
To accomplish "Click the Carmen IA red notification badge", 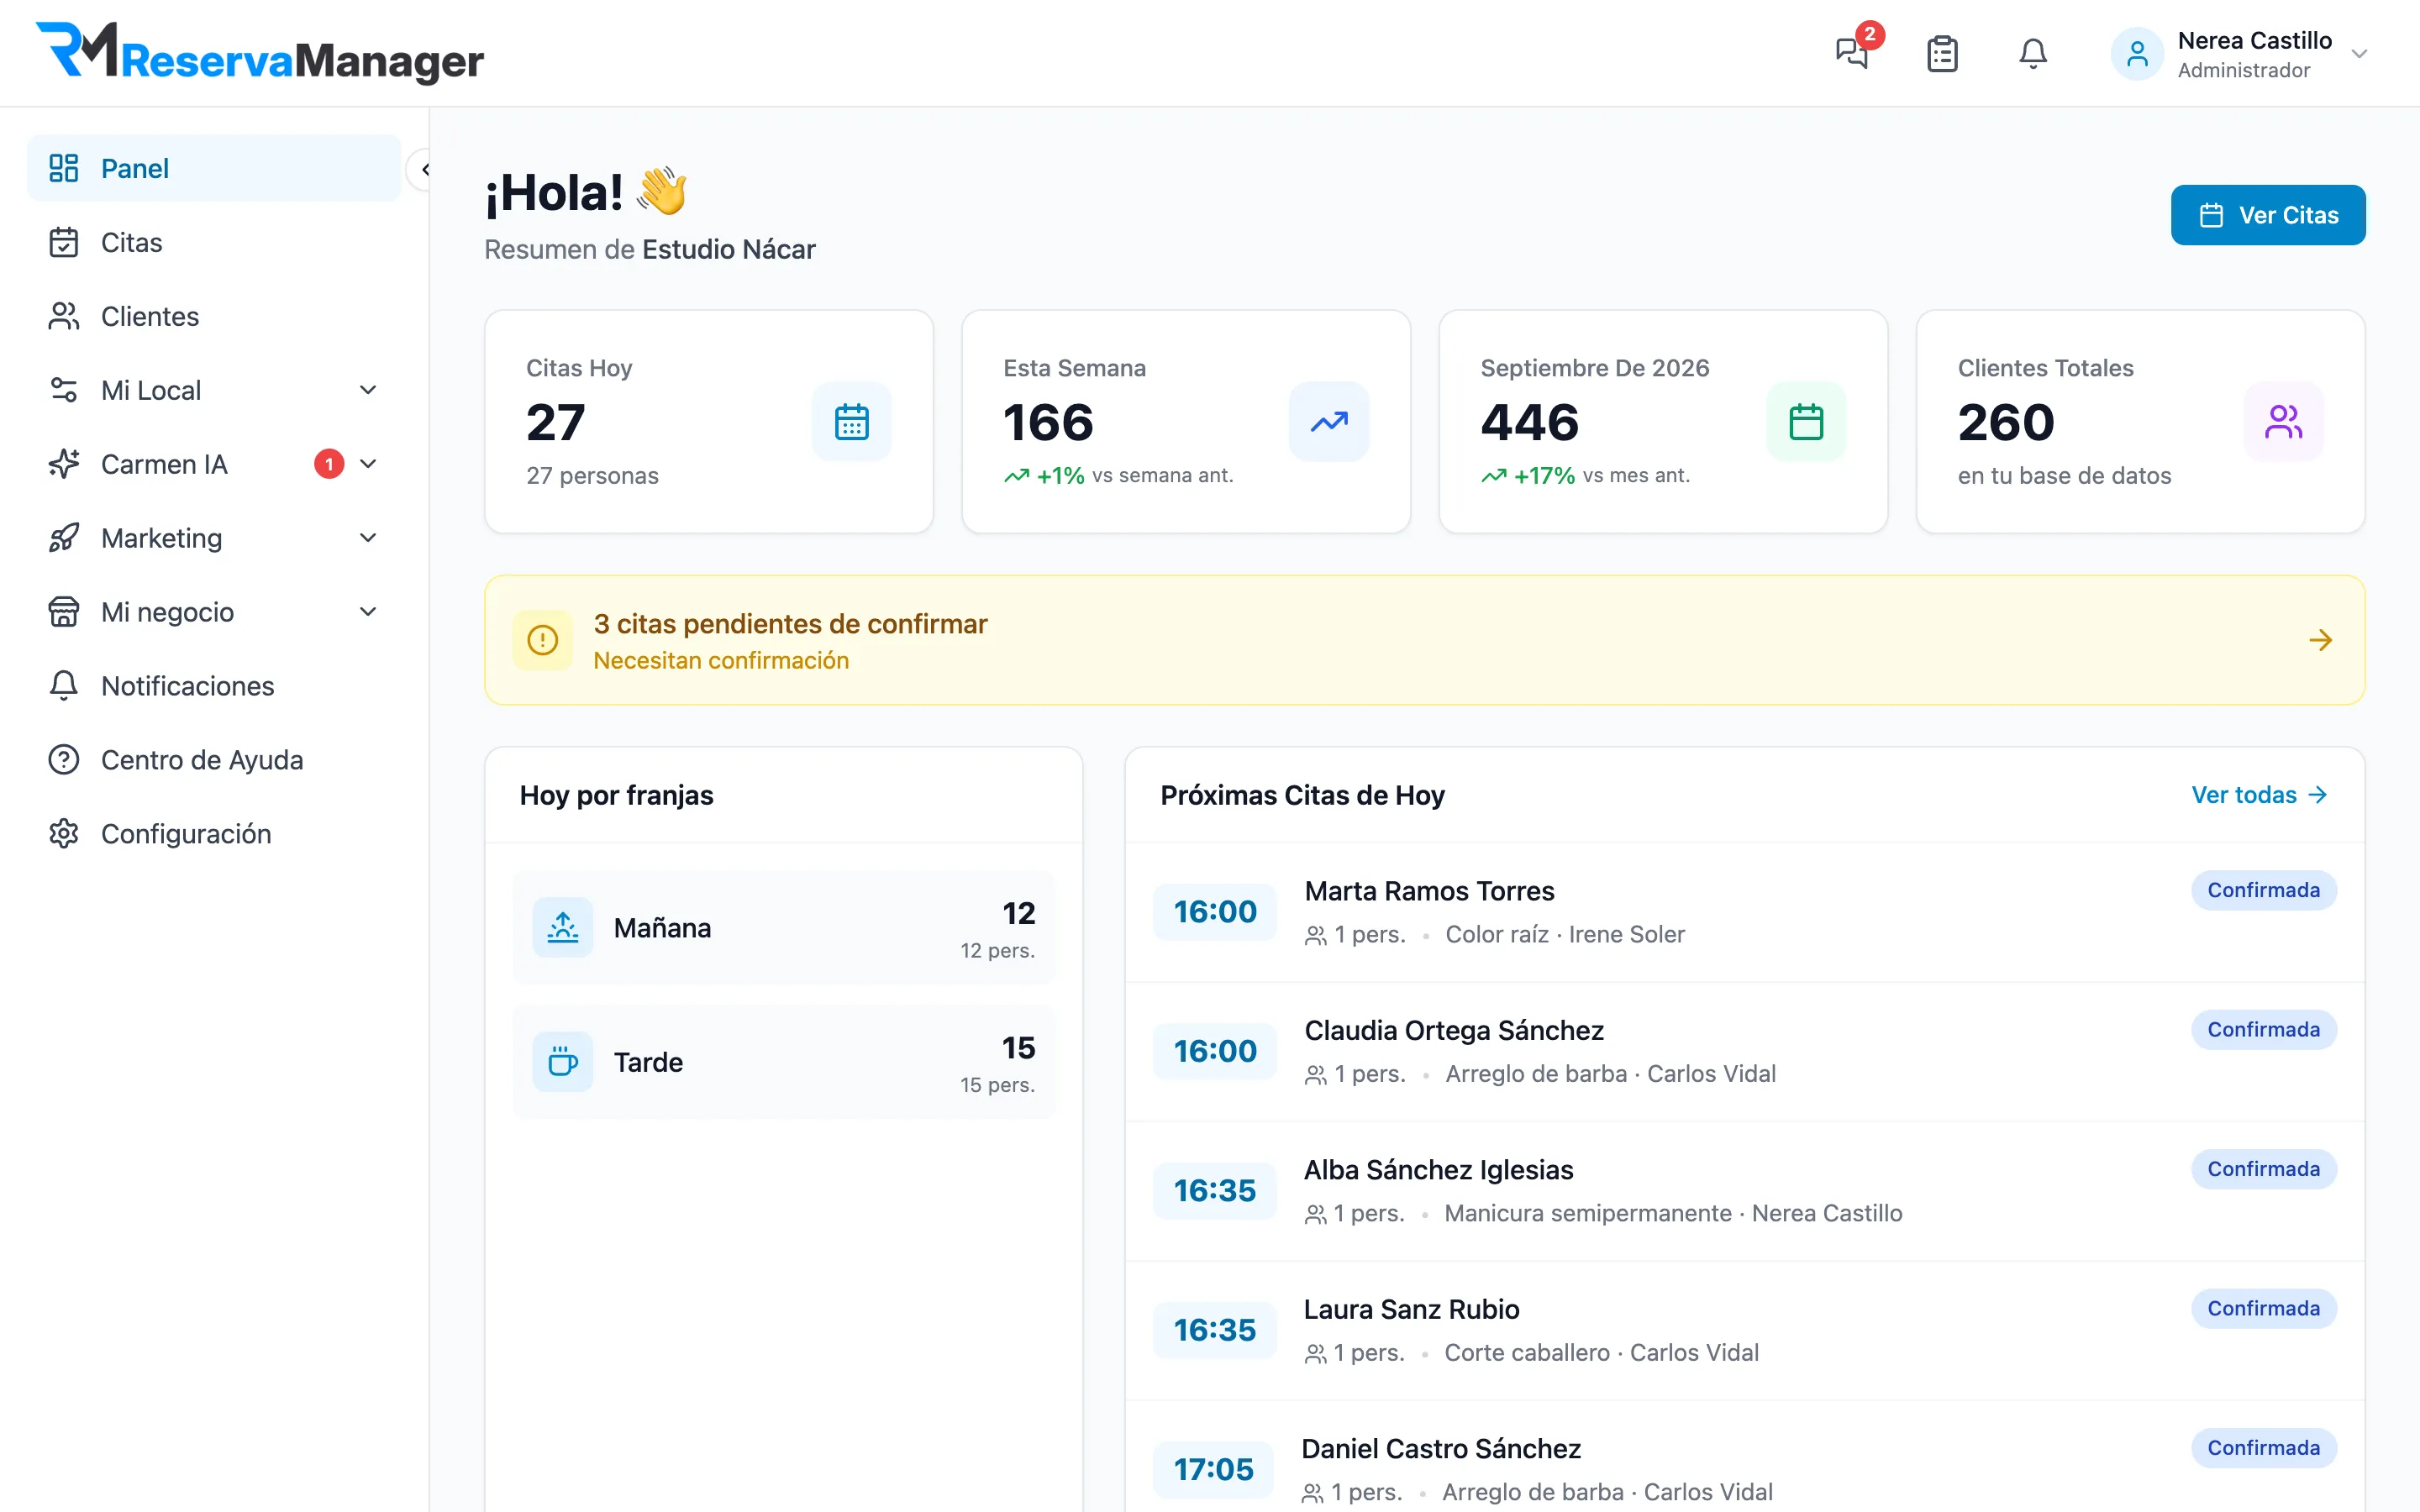I will pos(329,464).
